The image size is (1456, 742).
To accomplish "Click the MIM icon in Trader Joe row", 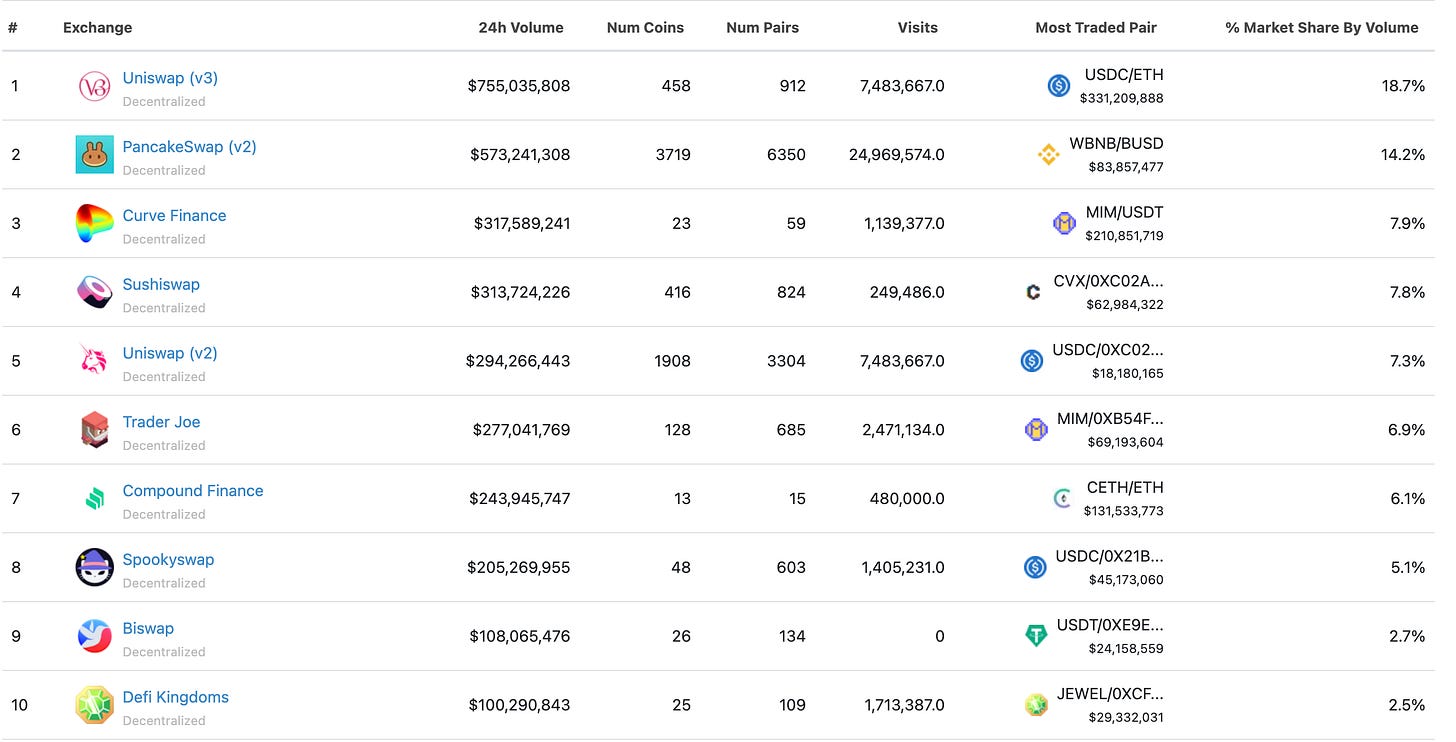I will tap(1036, 430).
